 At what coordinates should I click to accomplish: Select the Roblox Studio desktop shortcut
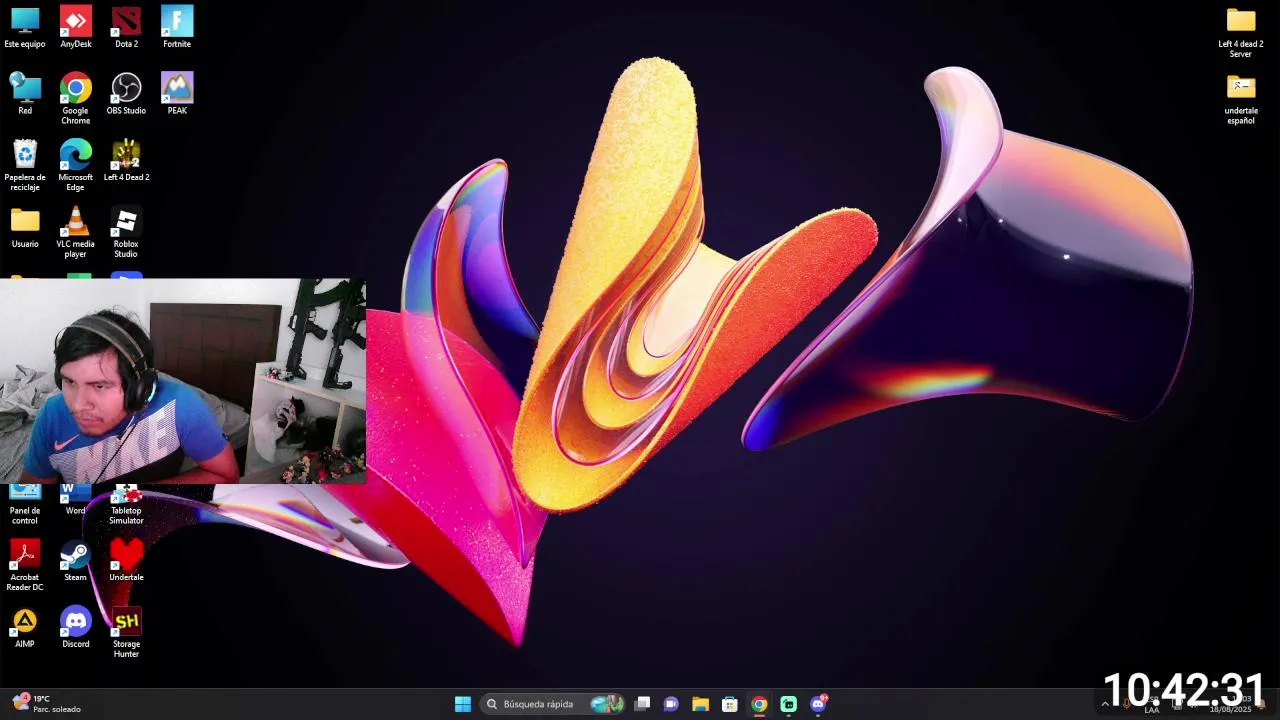[x=126, y=233]
